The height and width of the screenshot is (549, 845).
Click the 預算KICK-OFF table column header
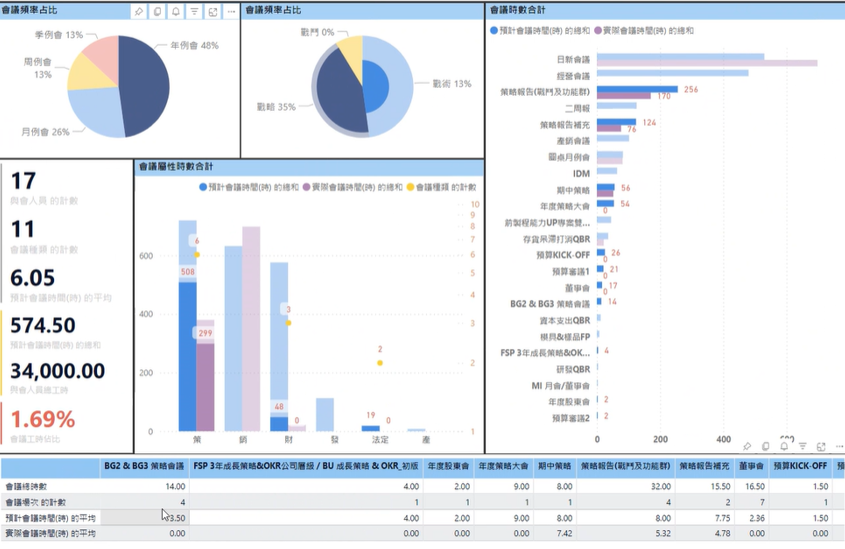tap(800, 465)
